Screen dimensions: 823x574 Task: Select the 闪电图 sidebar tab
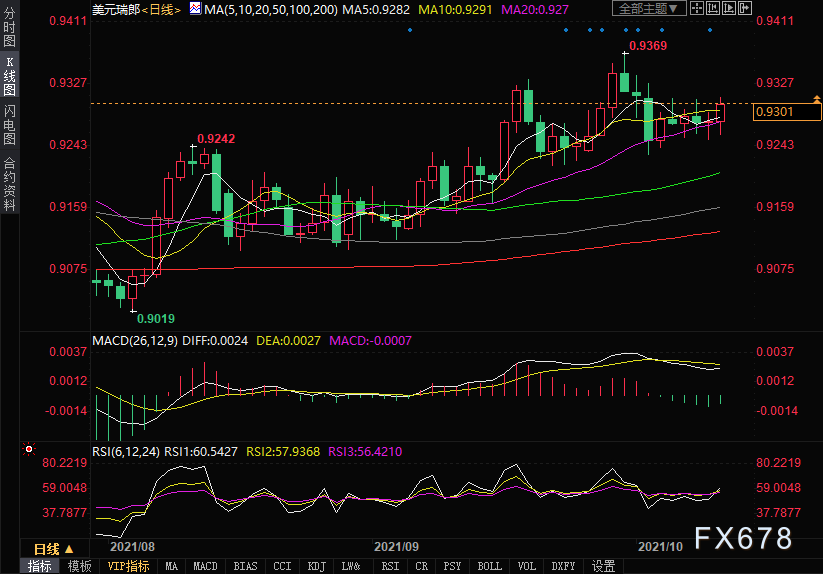tap(9, 124)
